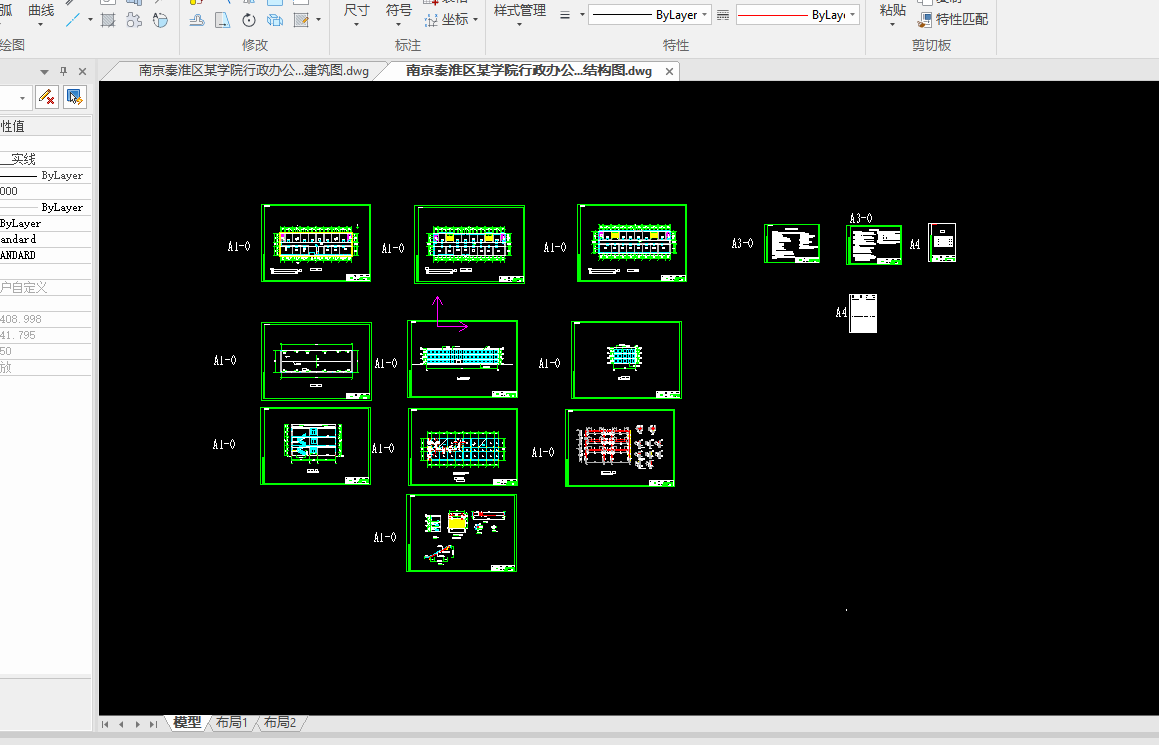Pin the properties panel
The image size is (1159, 745).
64,72
